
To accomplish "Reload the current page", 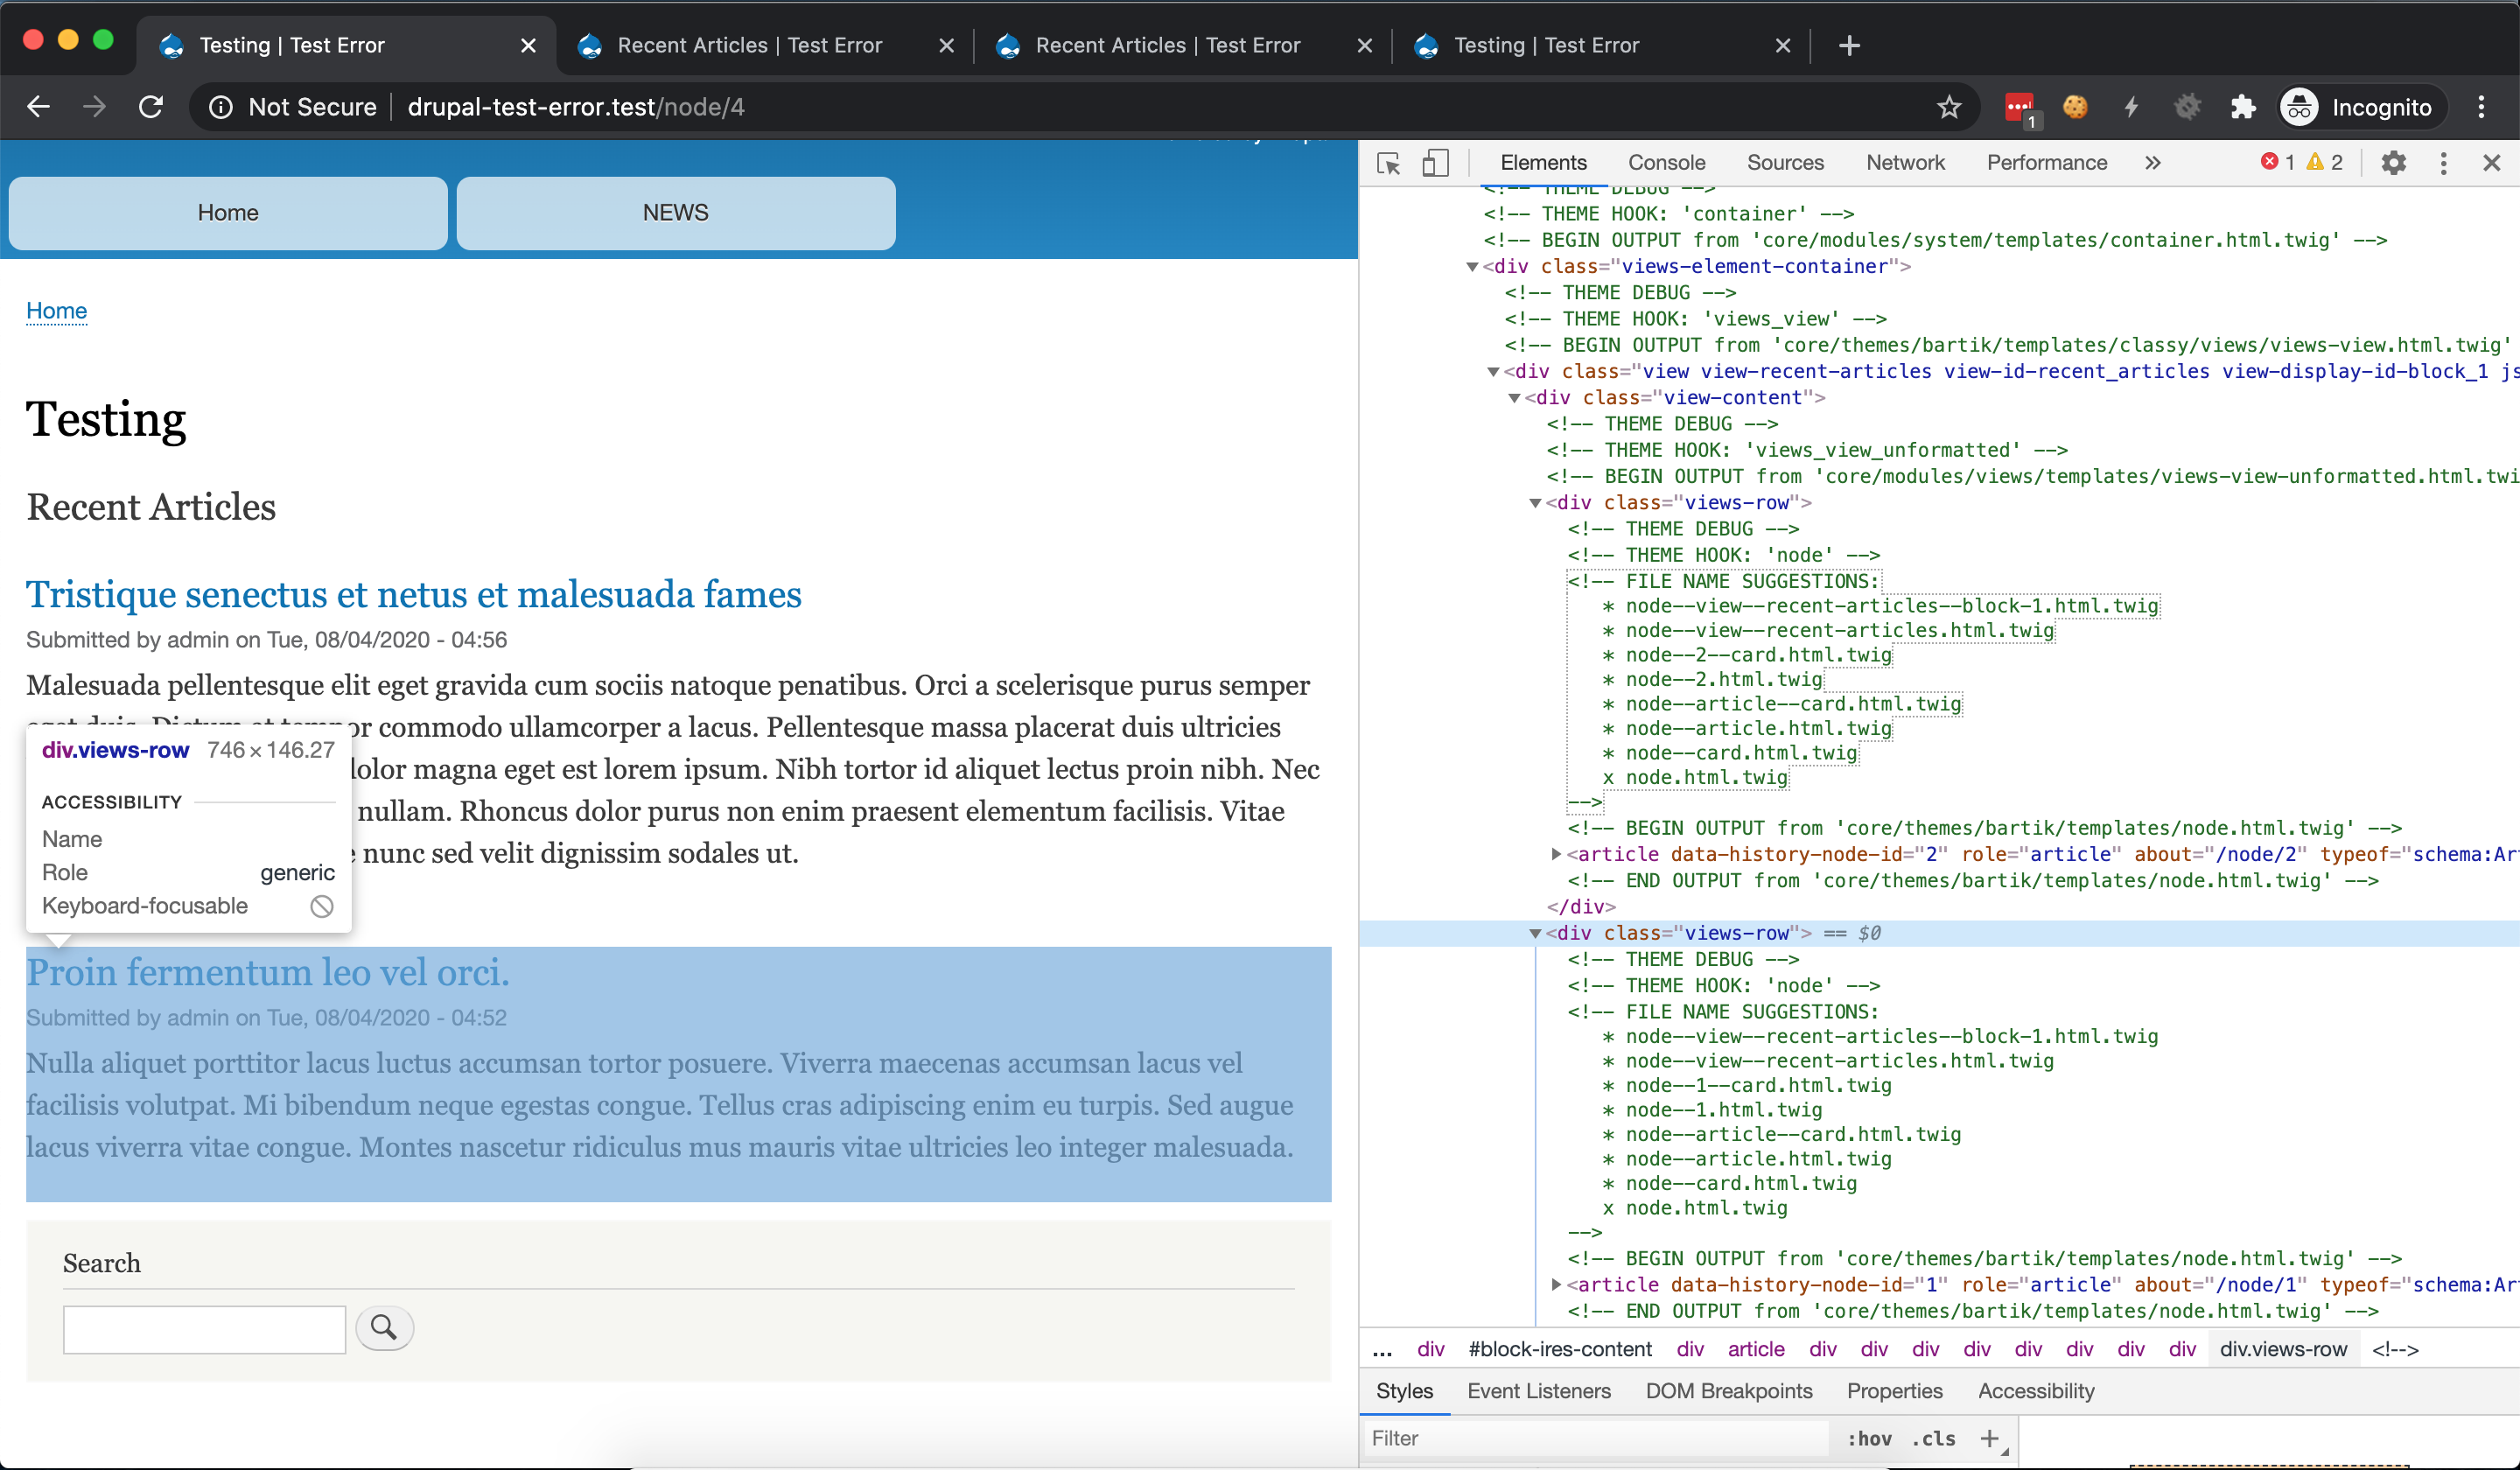I will click(151, 107).
